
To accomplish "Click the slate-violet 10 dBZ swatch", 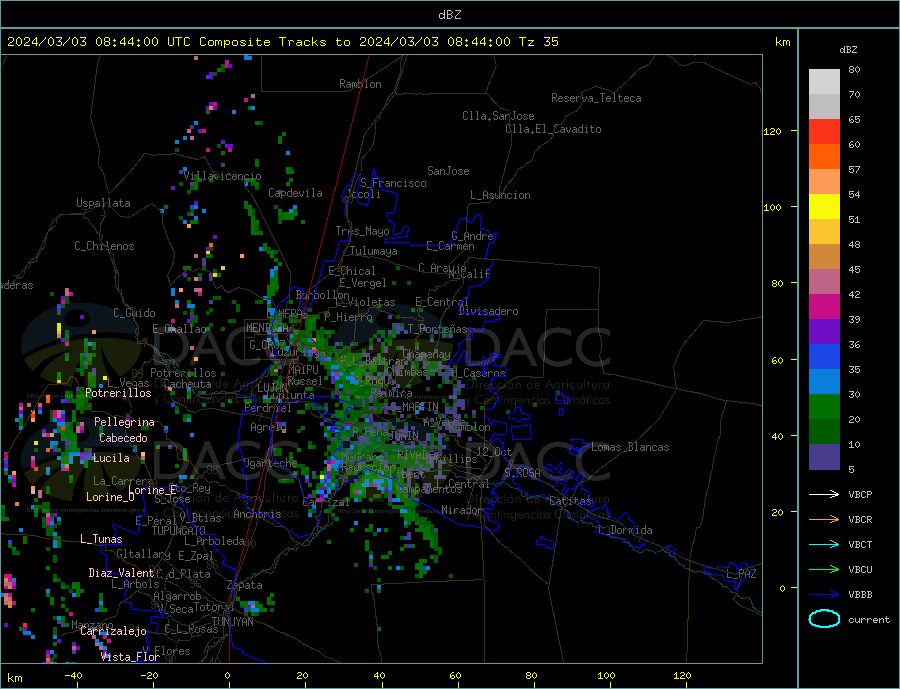I will (x=824, y=456).
